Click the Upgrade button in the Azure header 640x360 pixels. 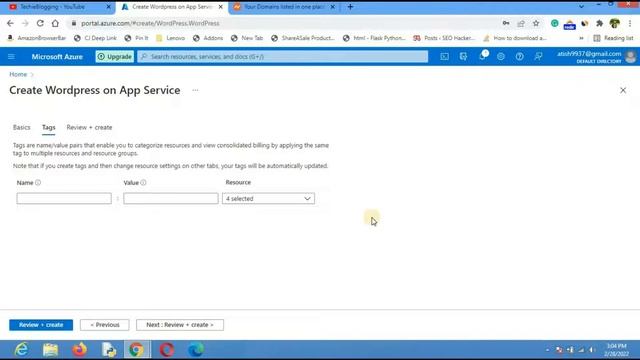(x=115, y=56)
